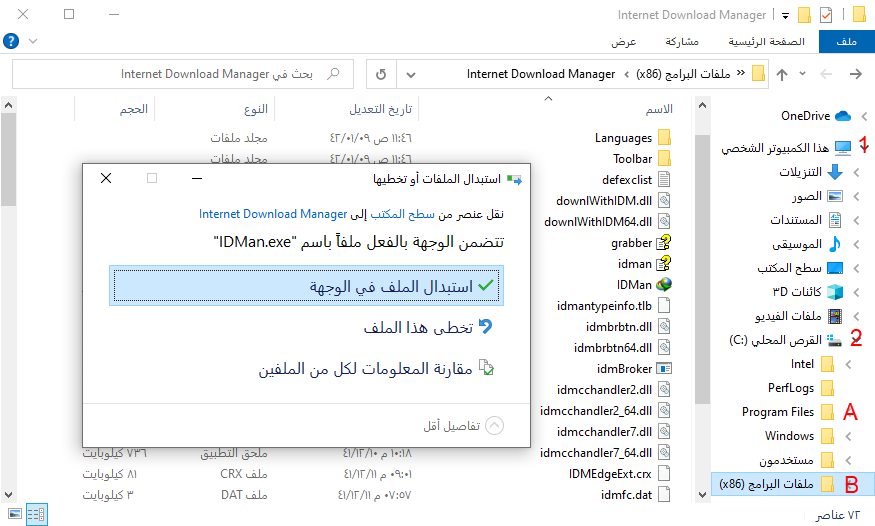Open the Languages folder icon
This screenshot has height=526, width=875.
click(x=664, y=137)
